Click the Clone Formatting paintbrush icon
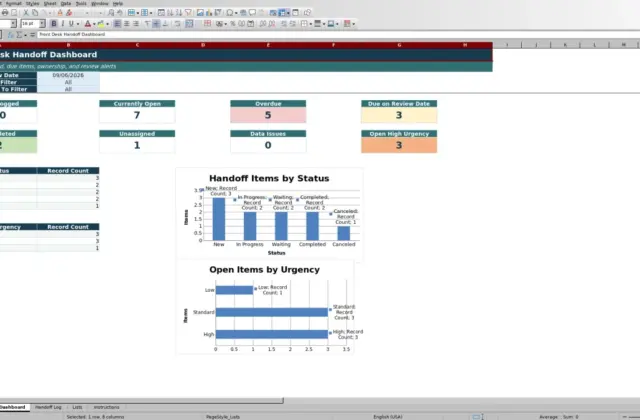This screenshot has width=640, height=420. (x=60, y=13)
